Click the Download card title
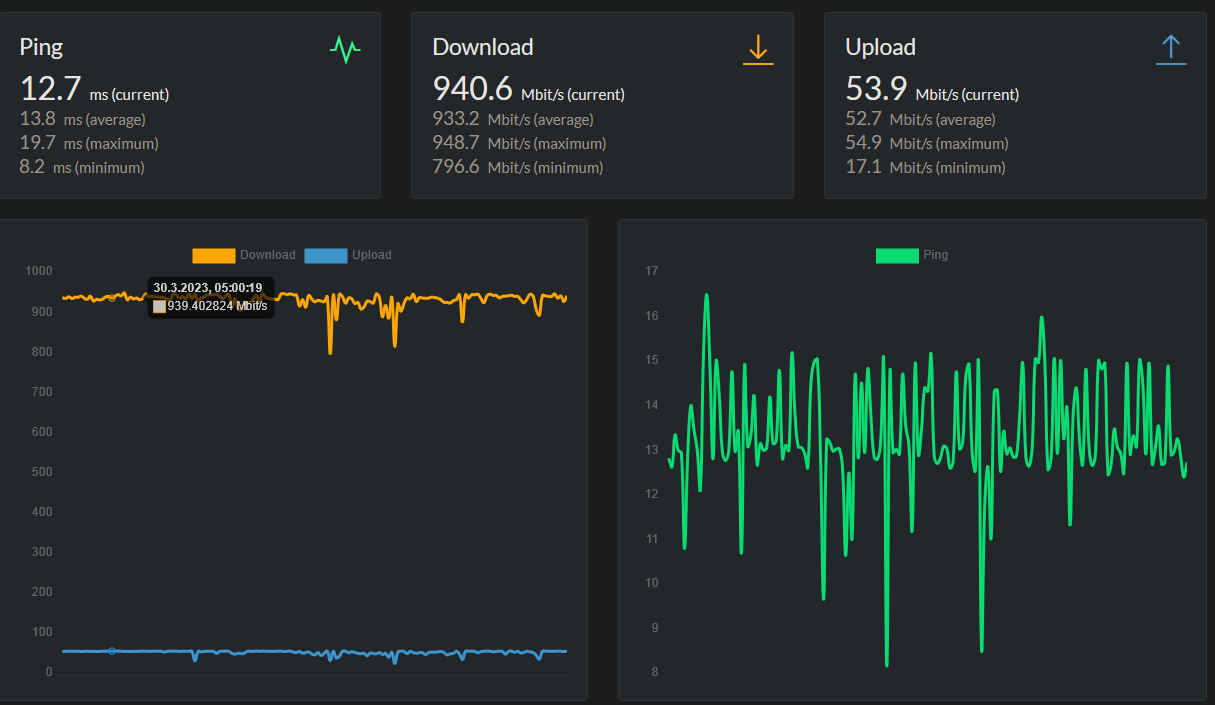Screen dimensions: 1215x705 [x=482, y=47]
